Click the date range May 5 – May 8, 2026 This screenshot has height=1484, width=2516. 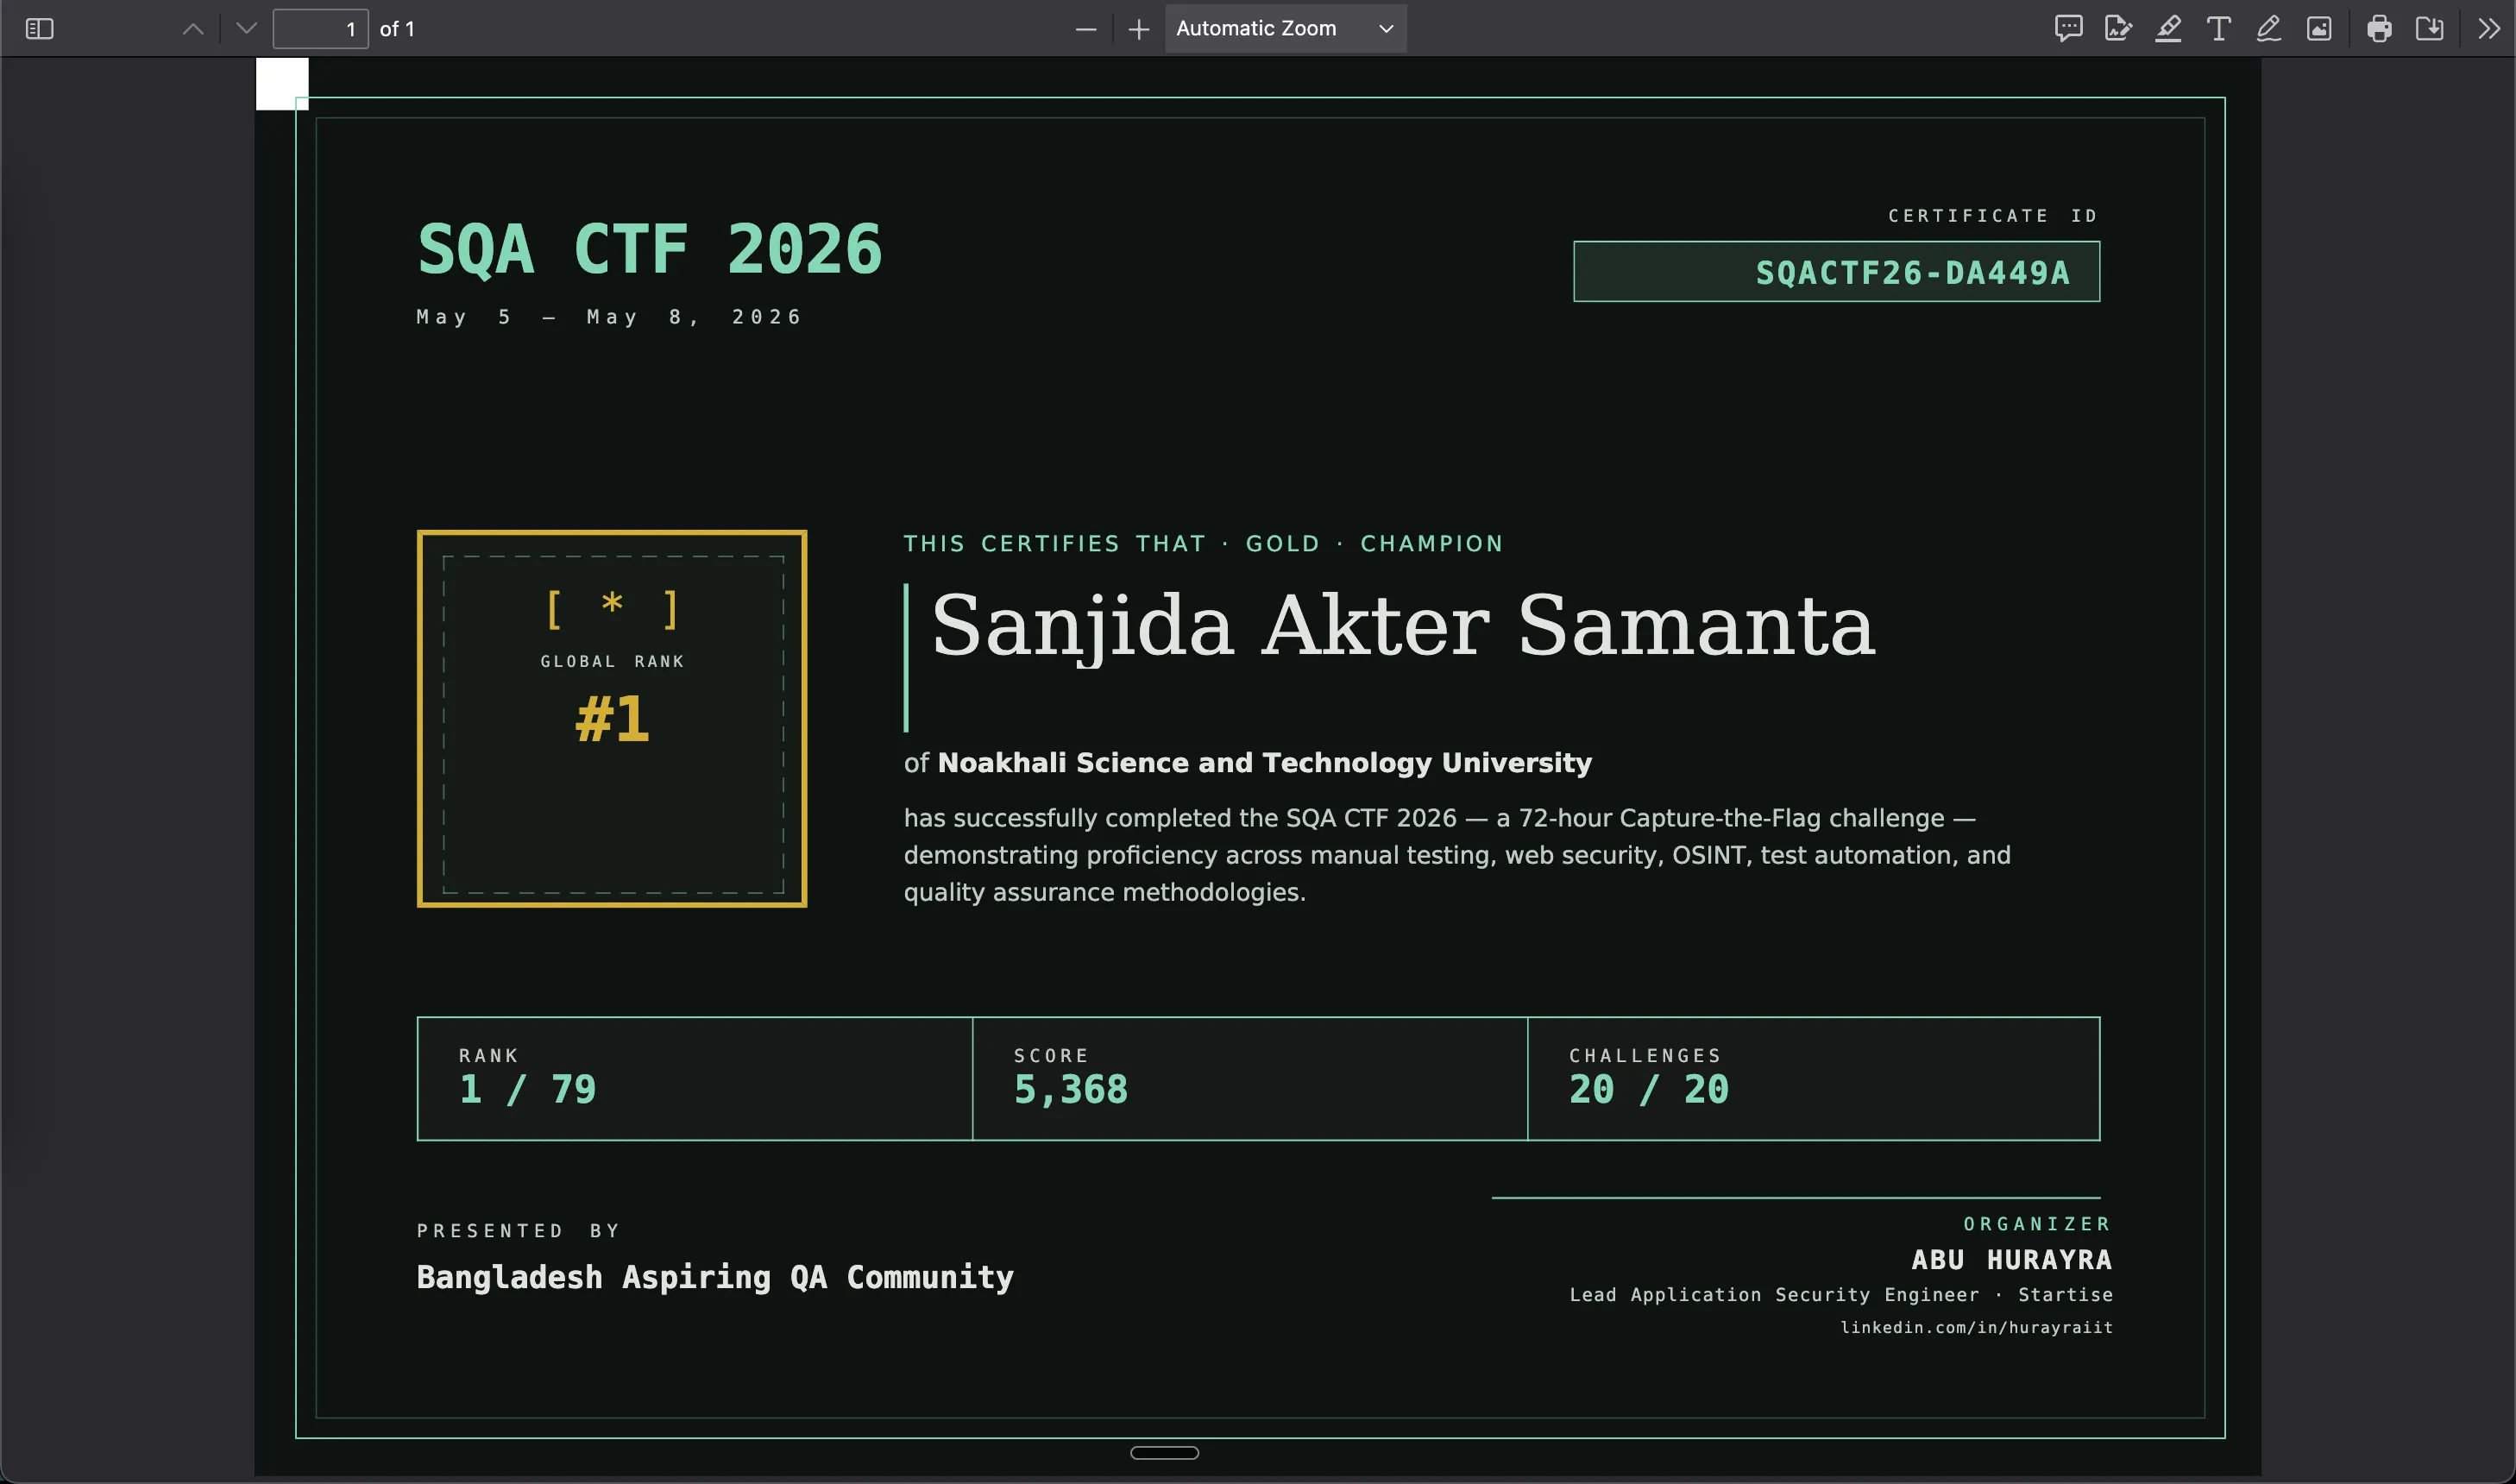609,317
